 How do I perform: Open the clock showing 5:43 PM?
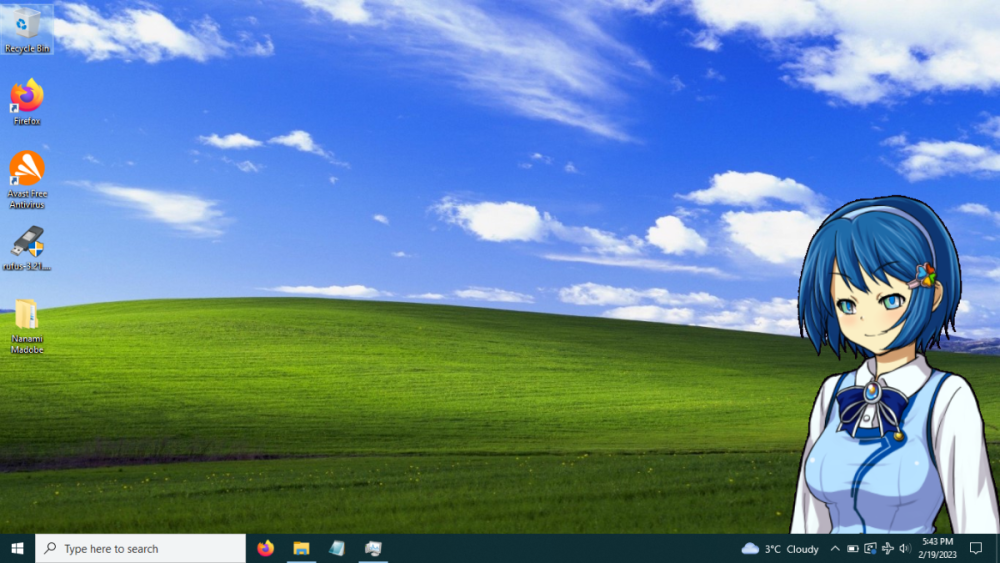[938, 548]
